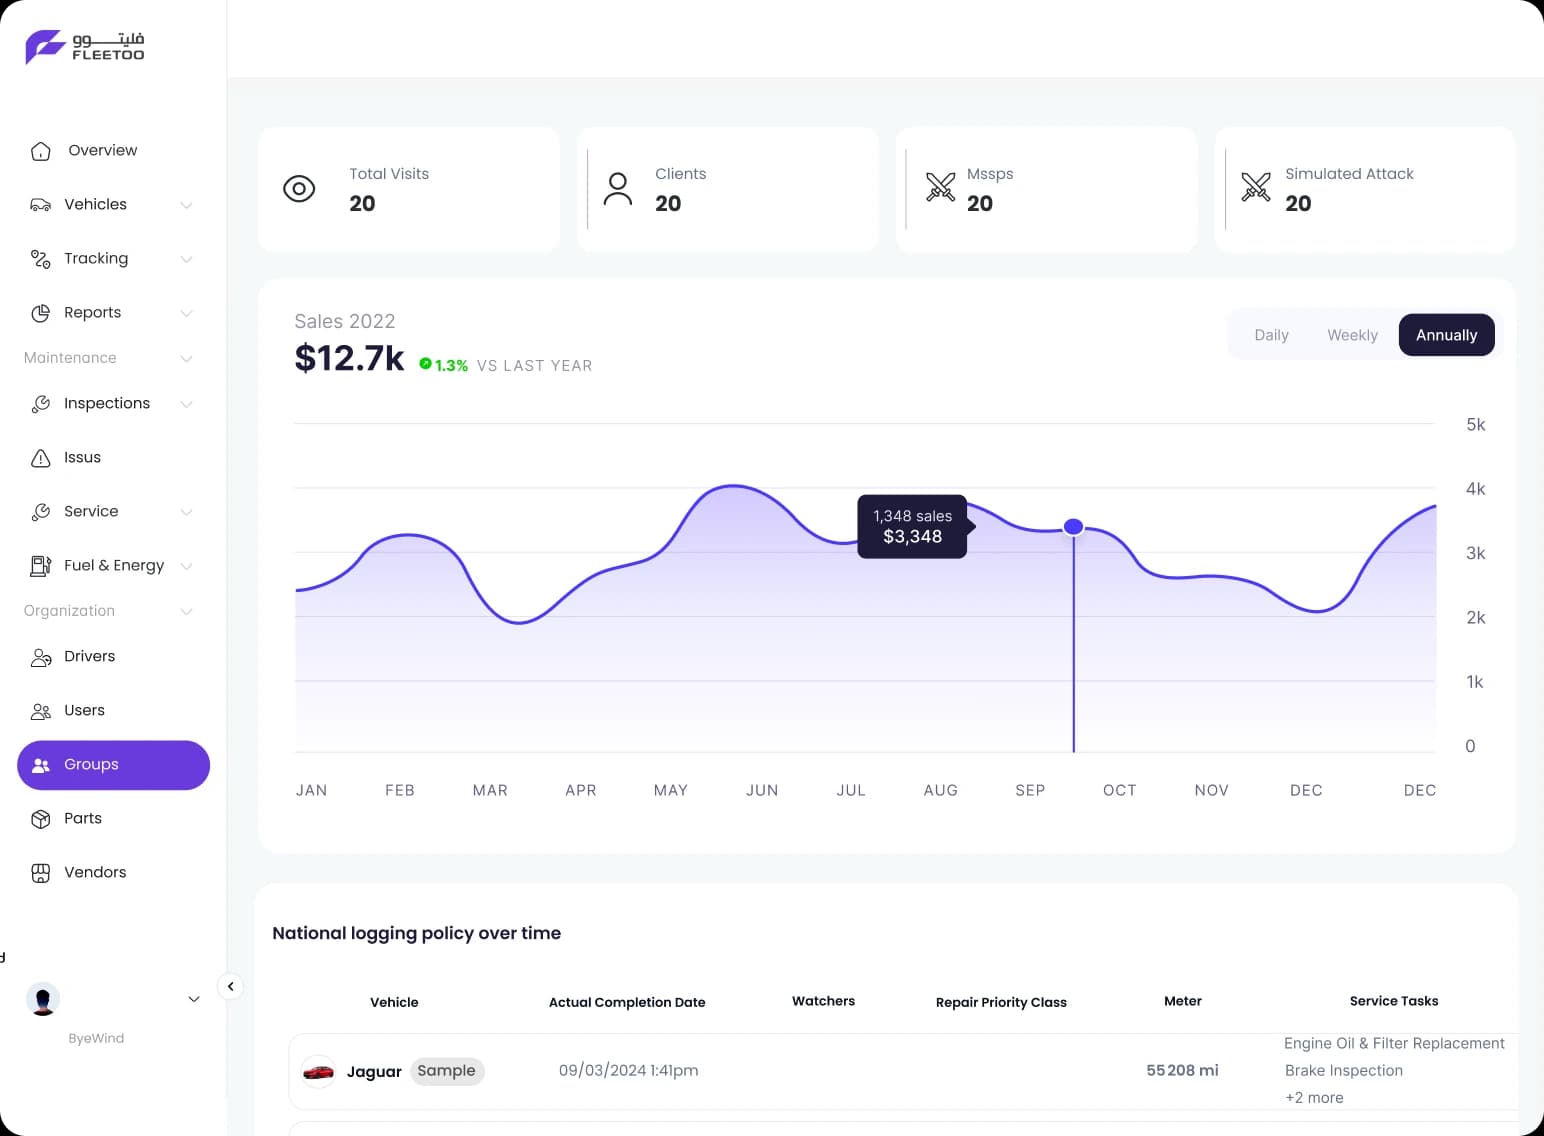Select the Annually chart range
This screenshot has height=1136, width=1544.
click(x=1446, y=335)
